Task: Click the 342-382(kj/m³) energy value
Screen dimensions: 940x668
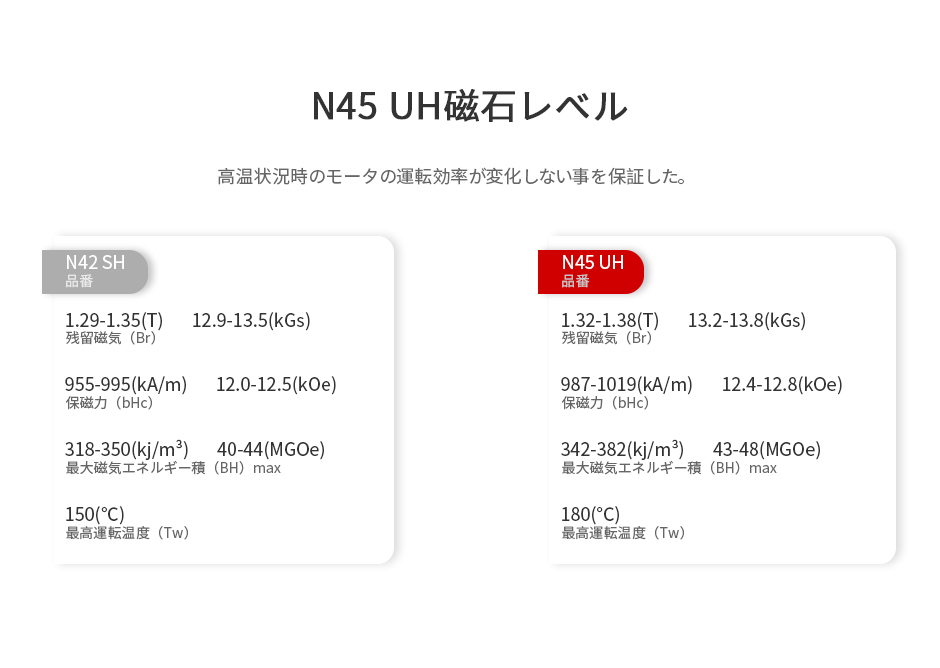Action: (x=622, y=449)
